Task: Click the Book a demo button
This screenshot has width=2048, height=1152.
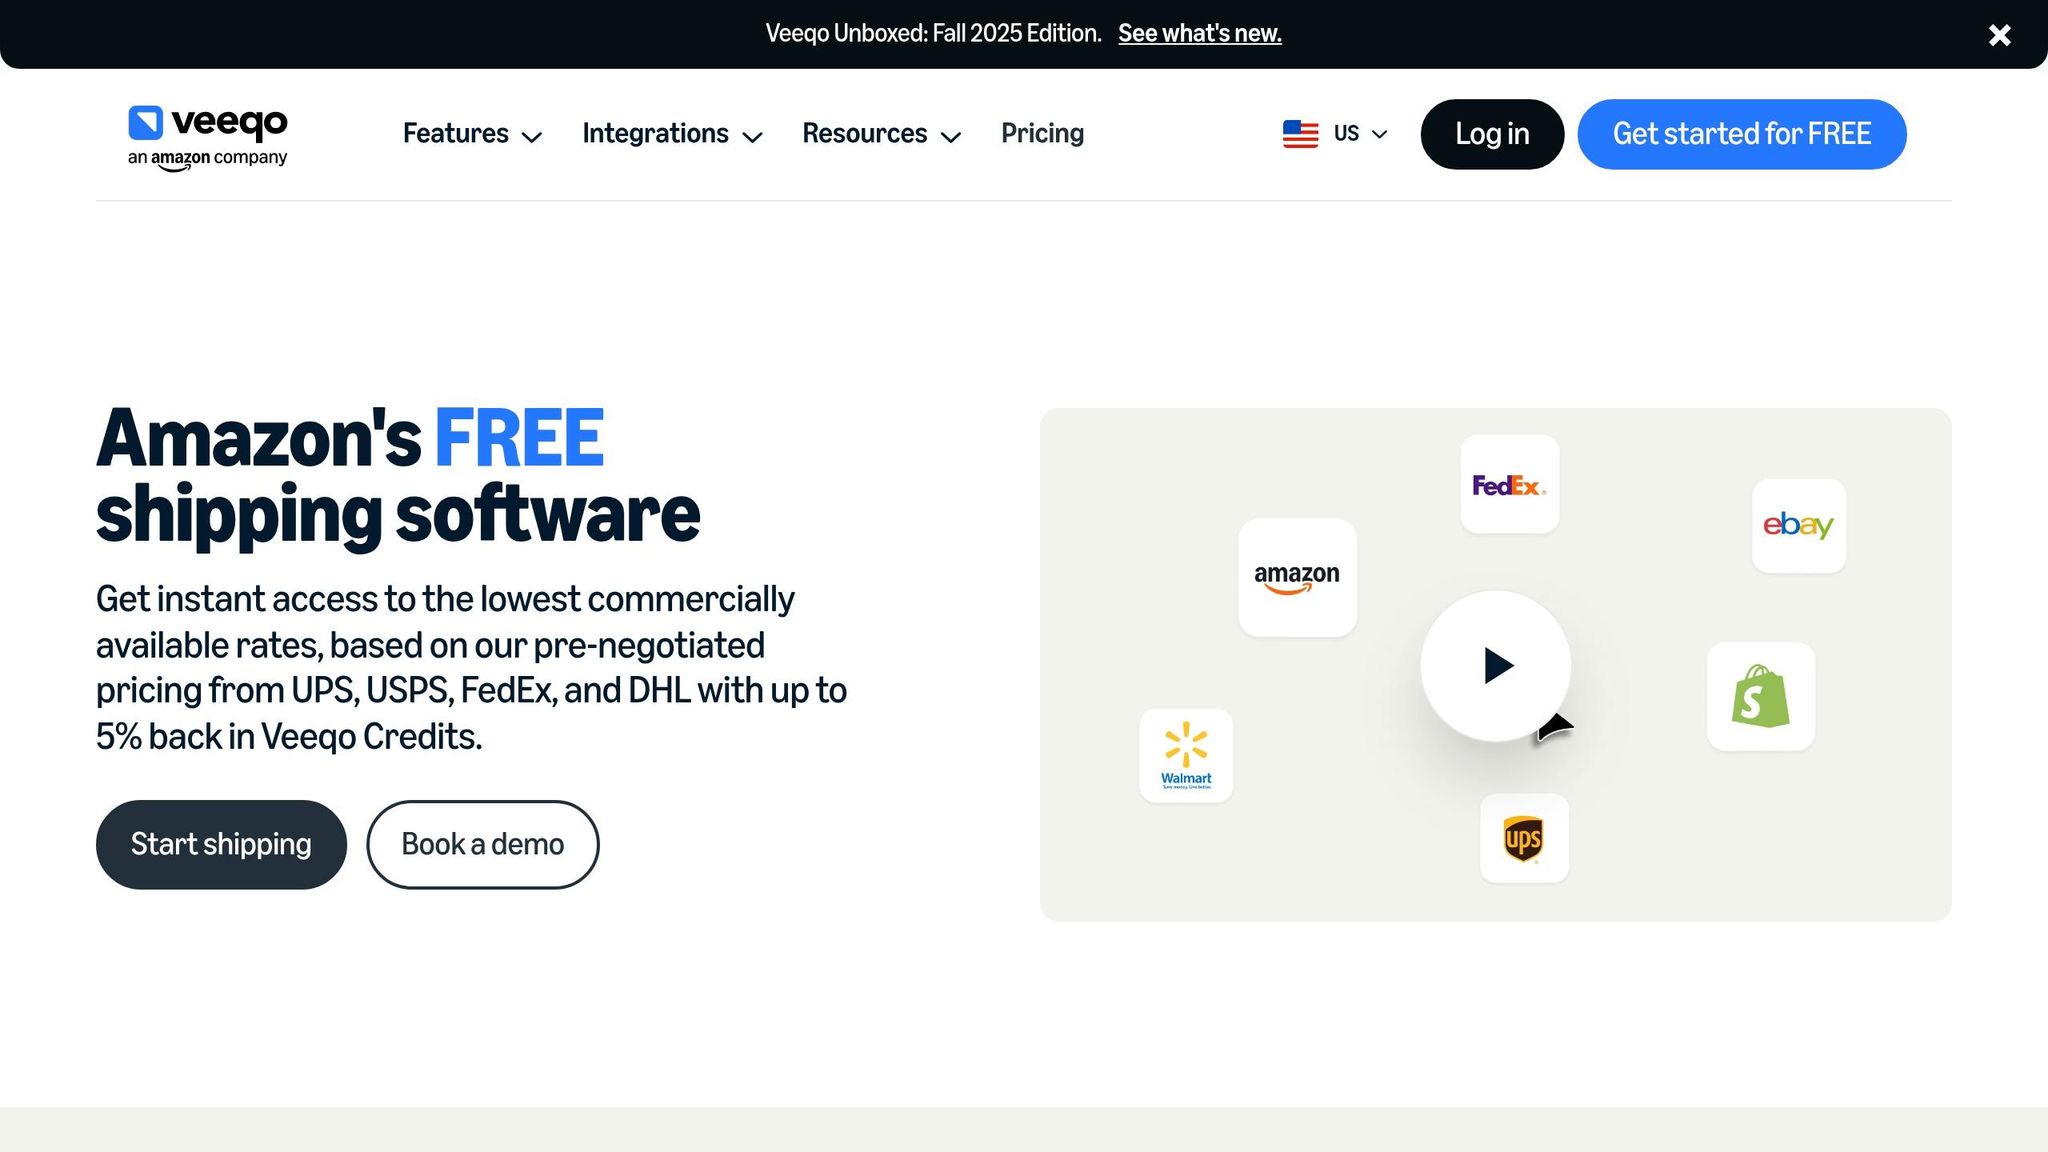Action: pos(483,844)
